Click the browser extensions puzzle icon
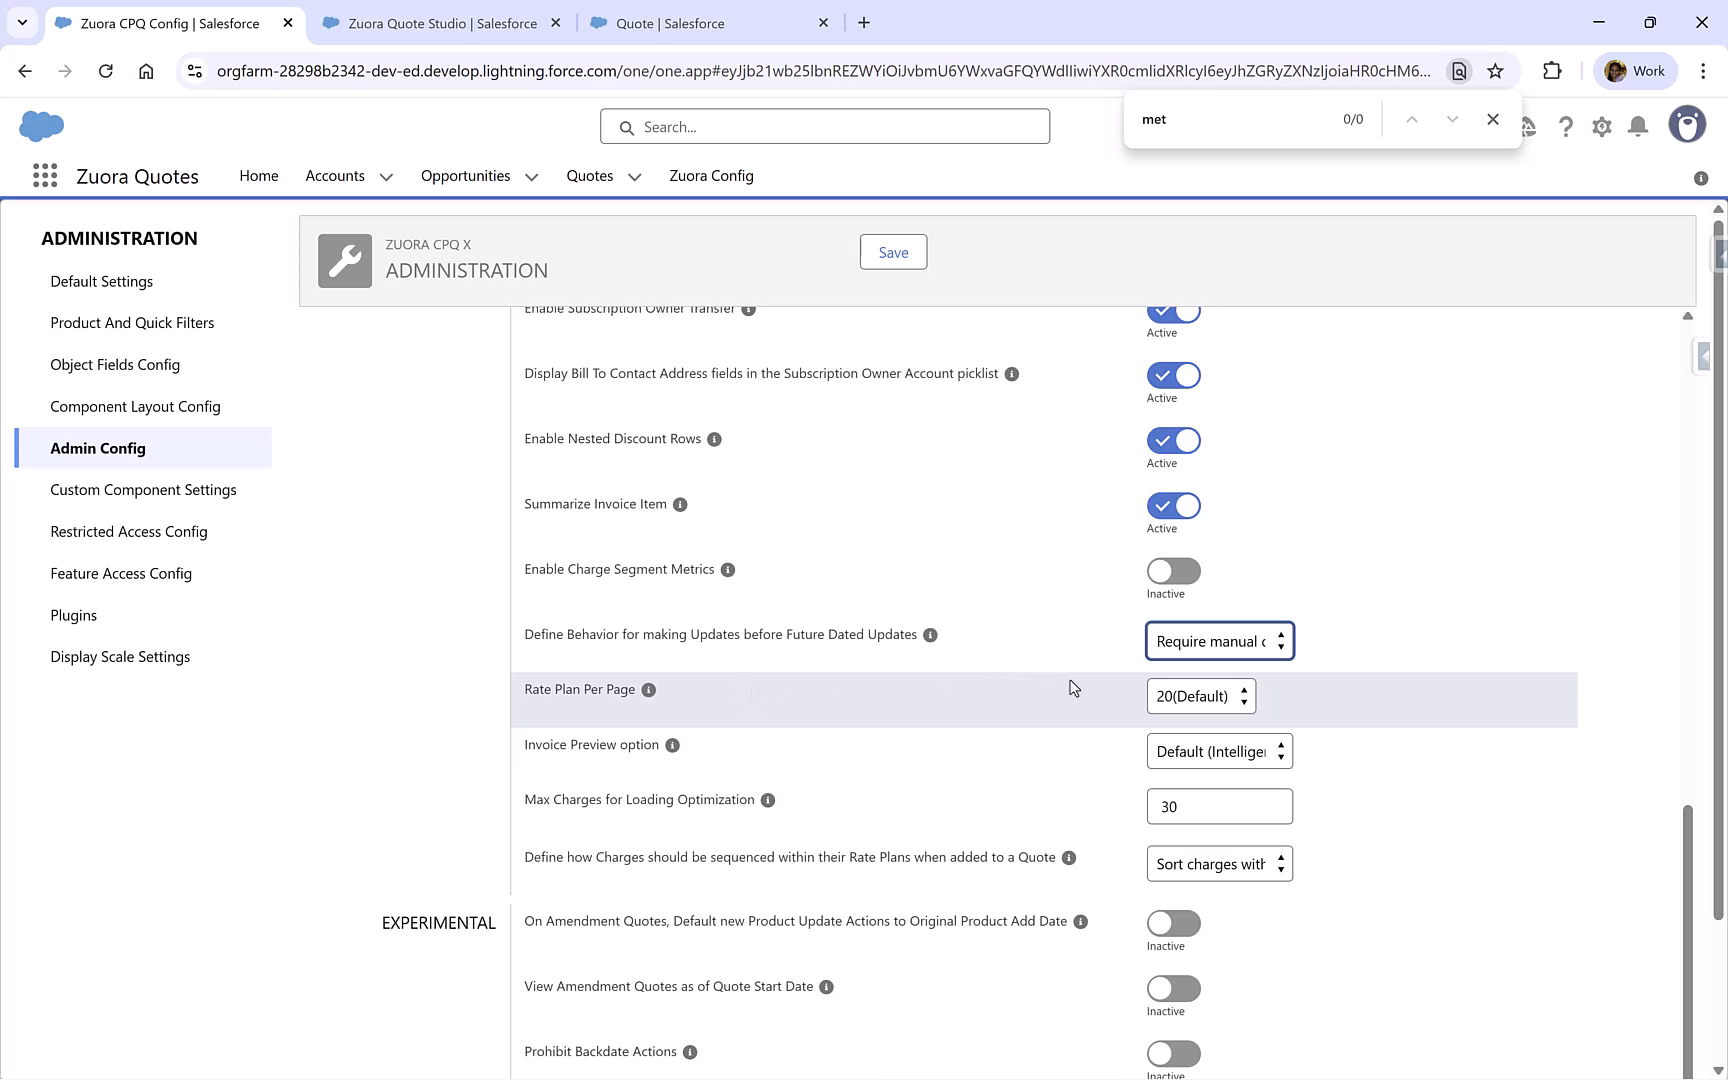Screen dimensions: 1728x1080 click(1553, 71)
